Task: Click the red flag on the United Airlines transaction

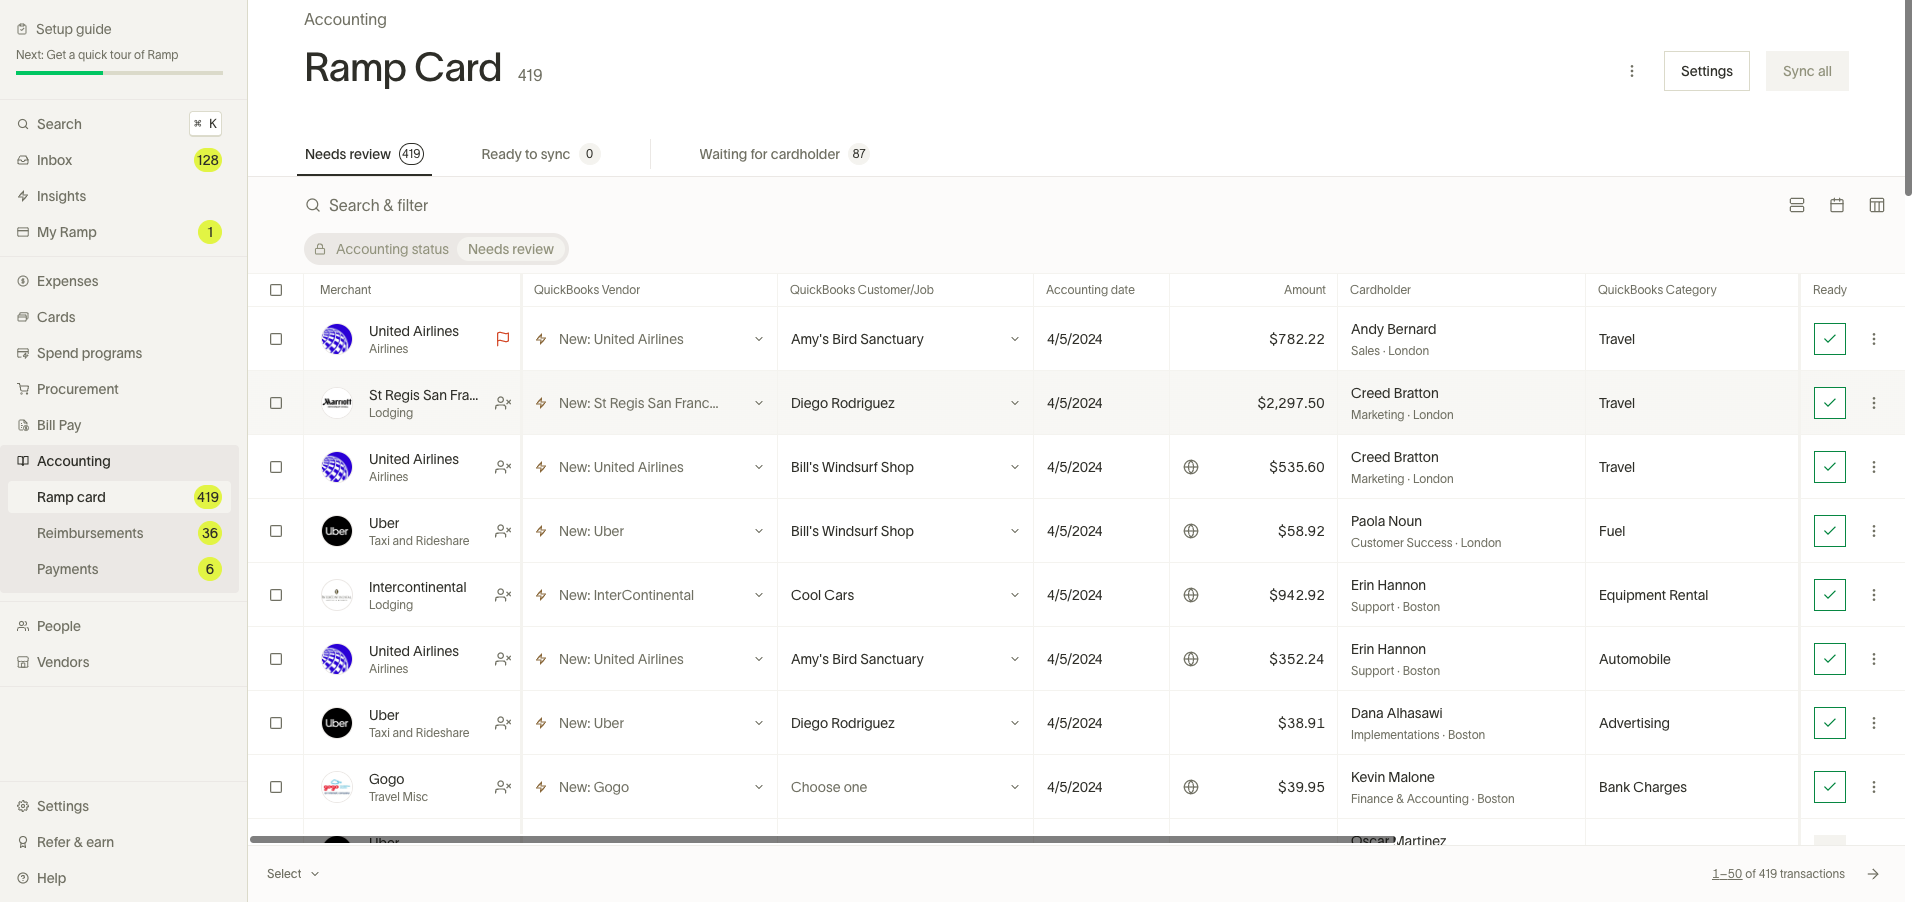Action: [x=502, y=339]
